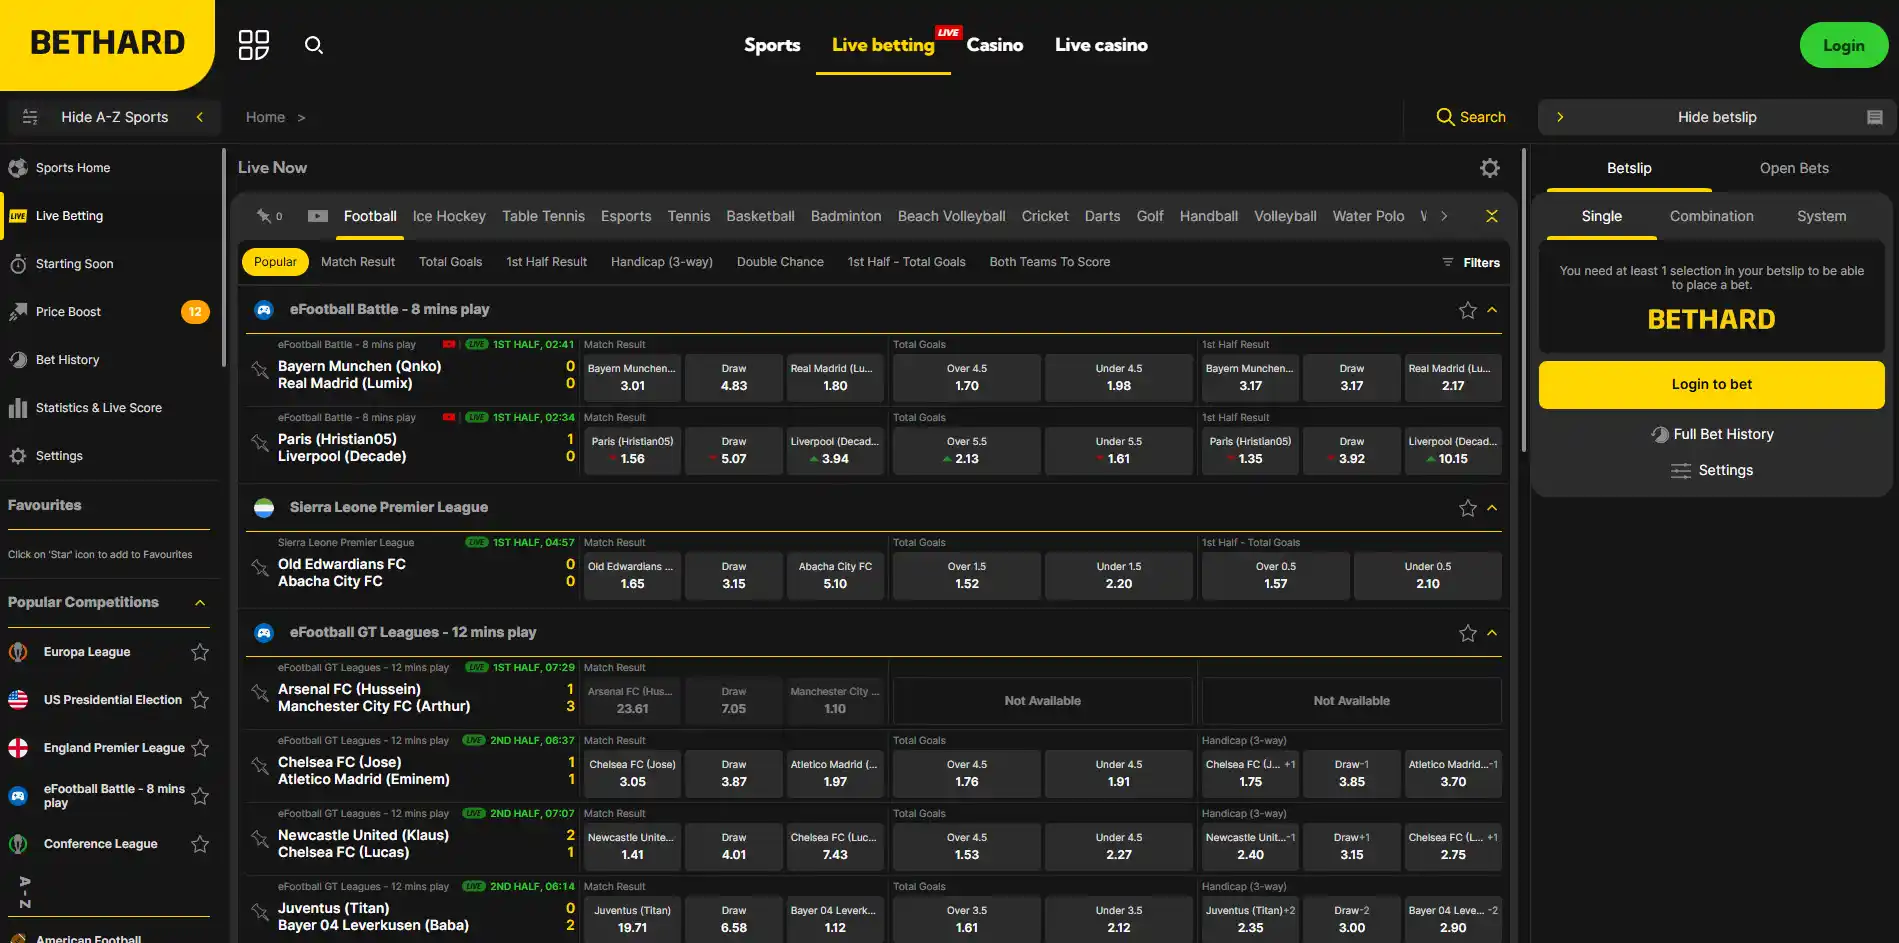Click the Search link in breadcrumb bar
The height and width of the screenshot is (943, 1899).
[1470, 117]
